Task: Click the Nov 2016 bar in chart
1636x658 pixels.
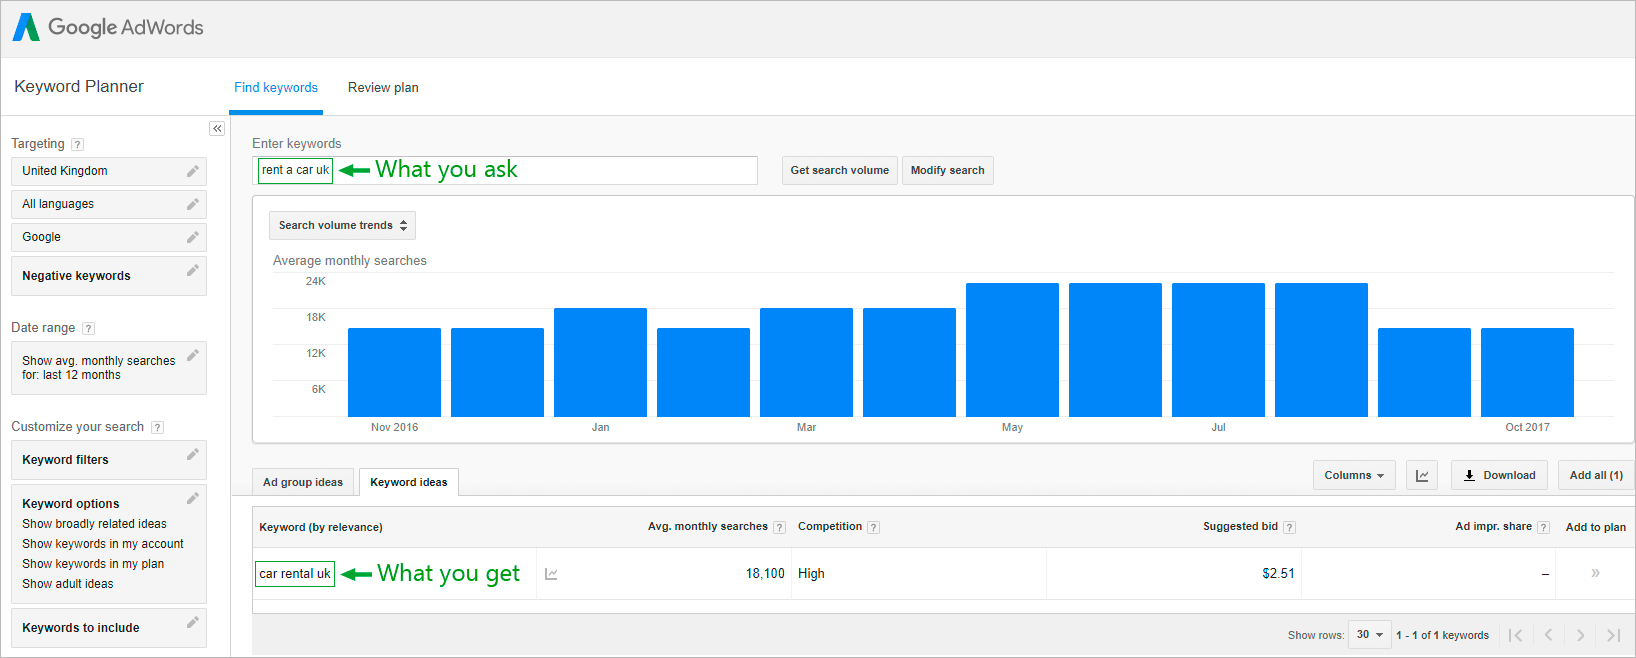Action: (x=394, y=372)
